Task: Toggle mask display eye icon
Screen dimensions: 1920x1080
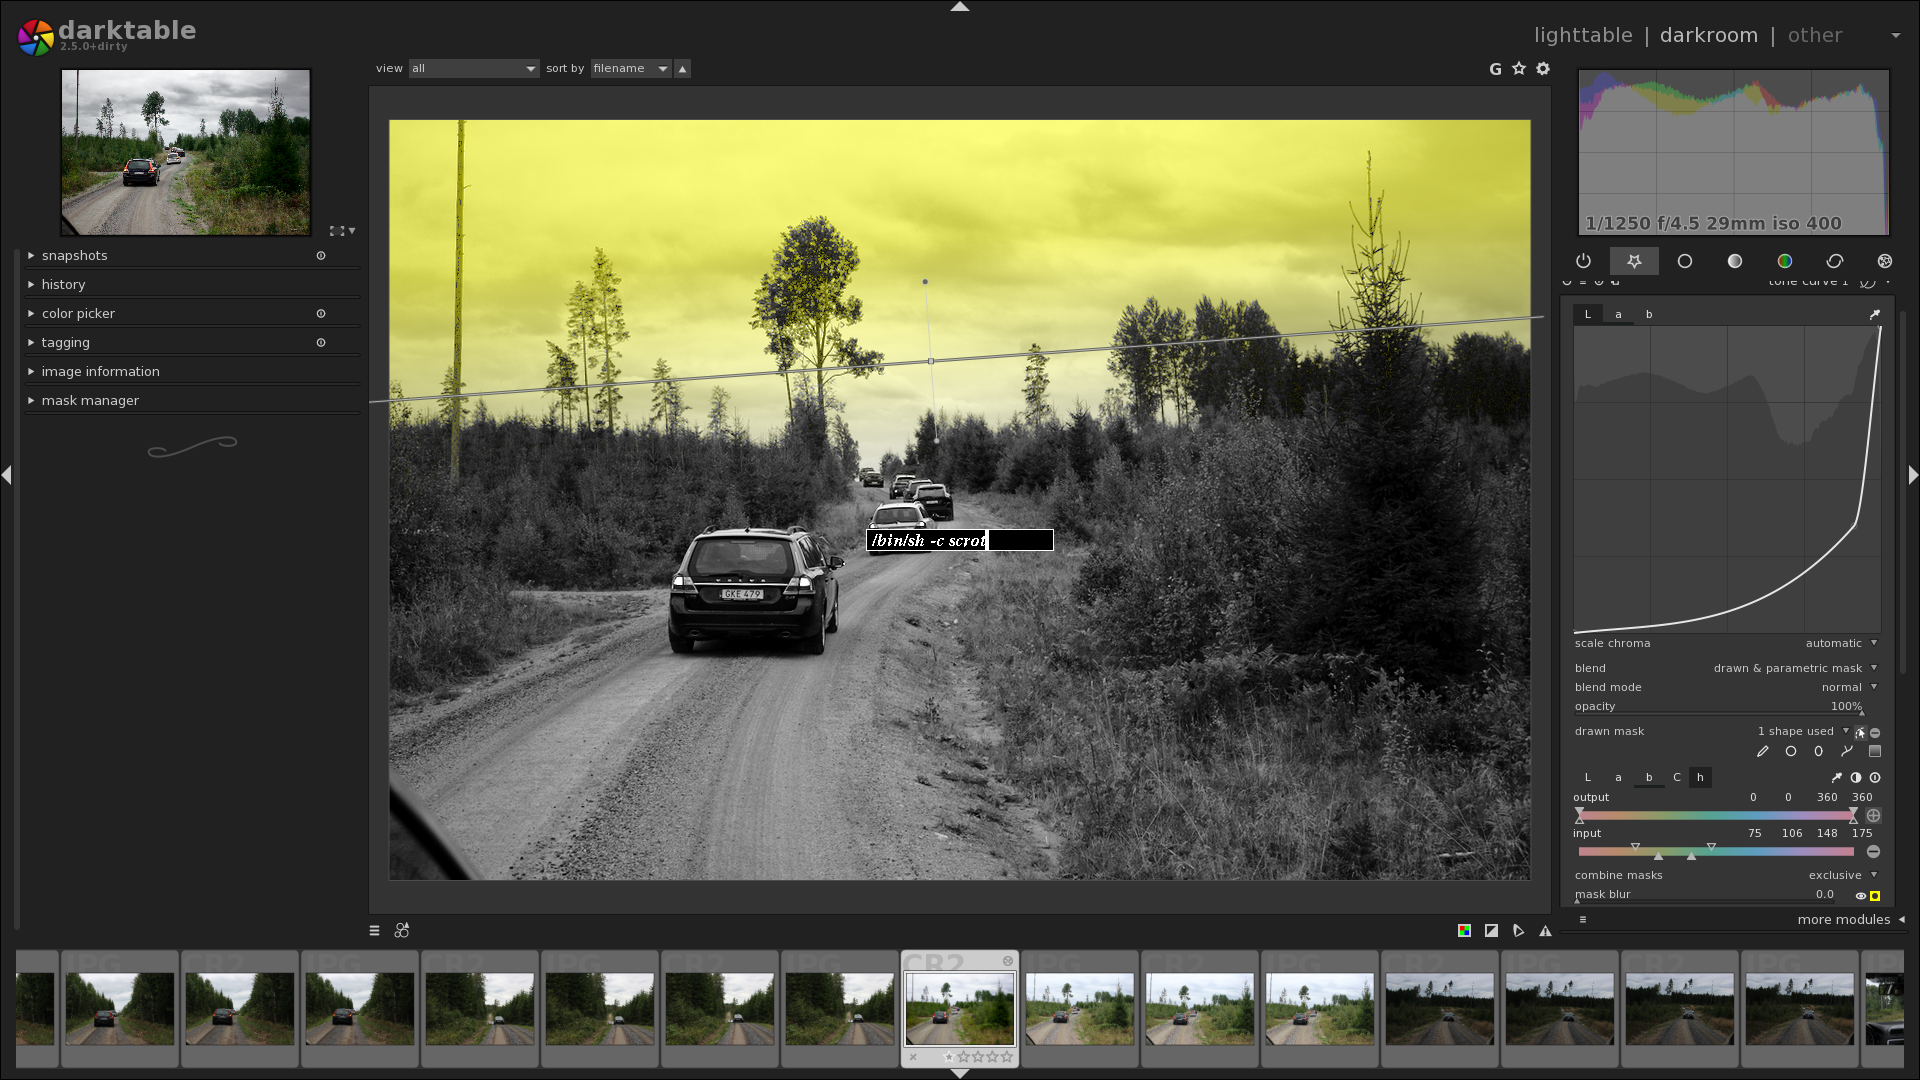Action: coord(1860,896)
